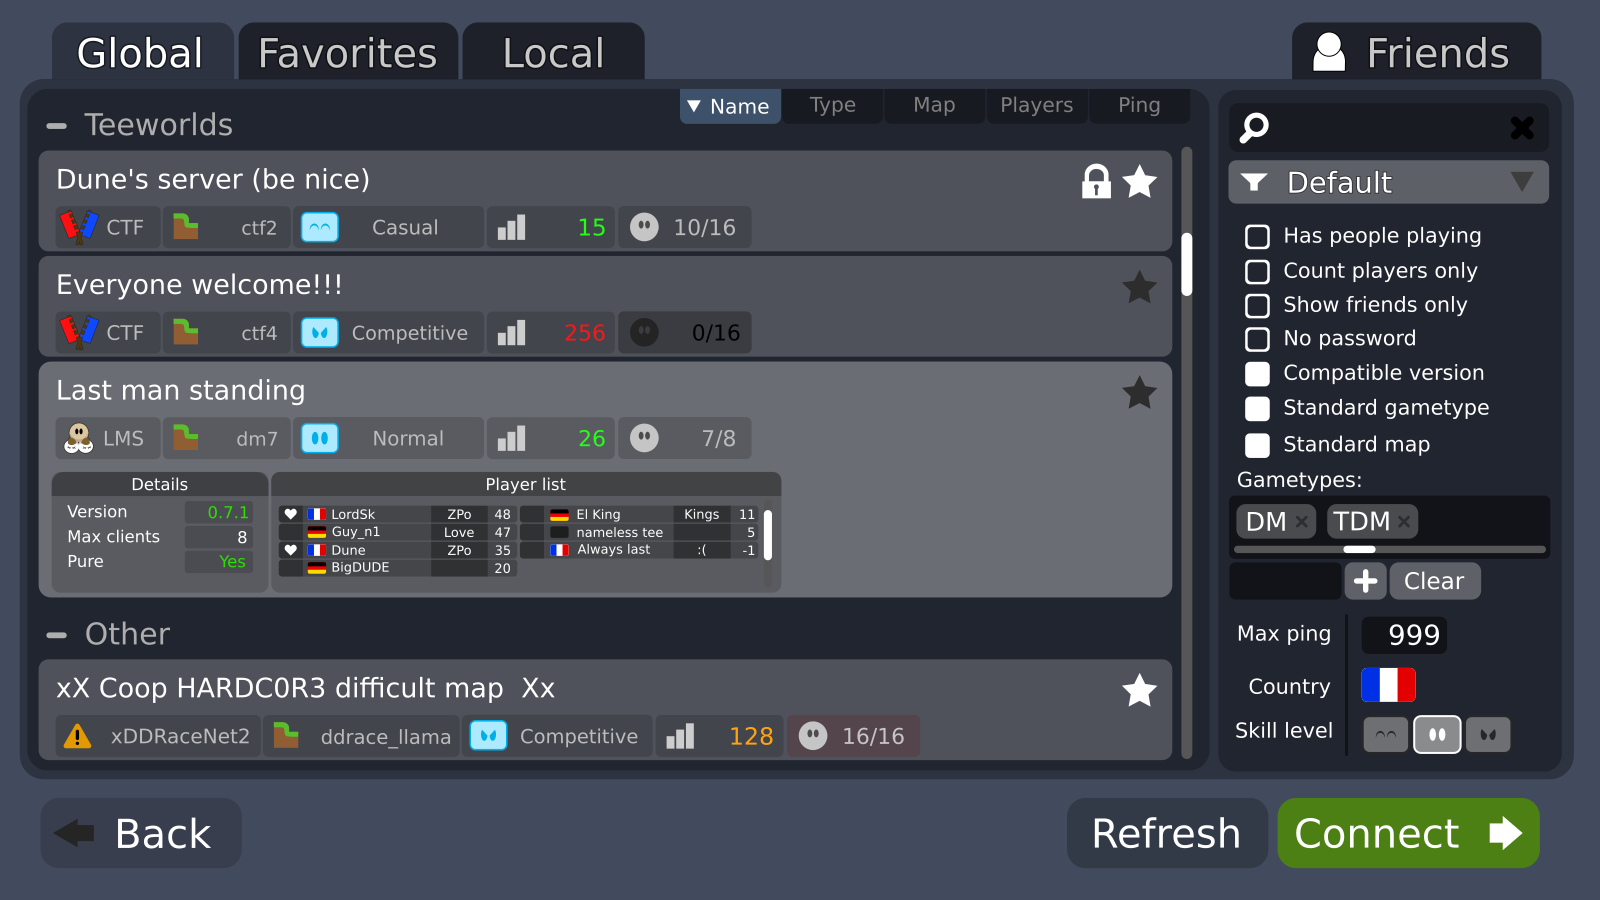Click the gametype text input field
Image resolution: width=1600 pixels, height=900 pixels.
(x=1285, y=581)
